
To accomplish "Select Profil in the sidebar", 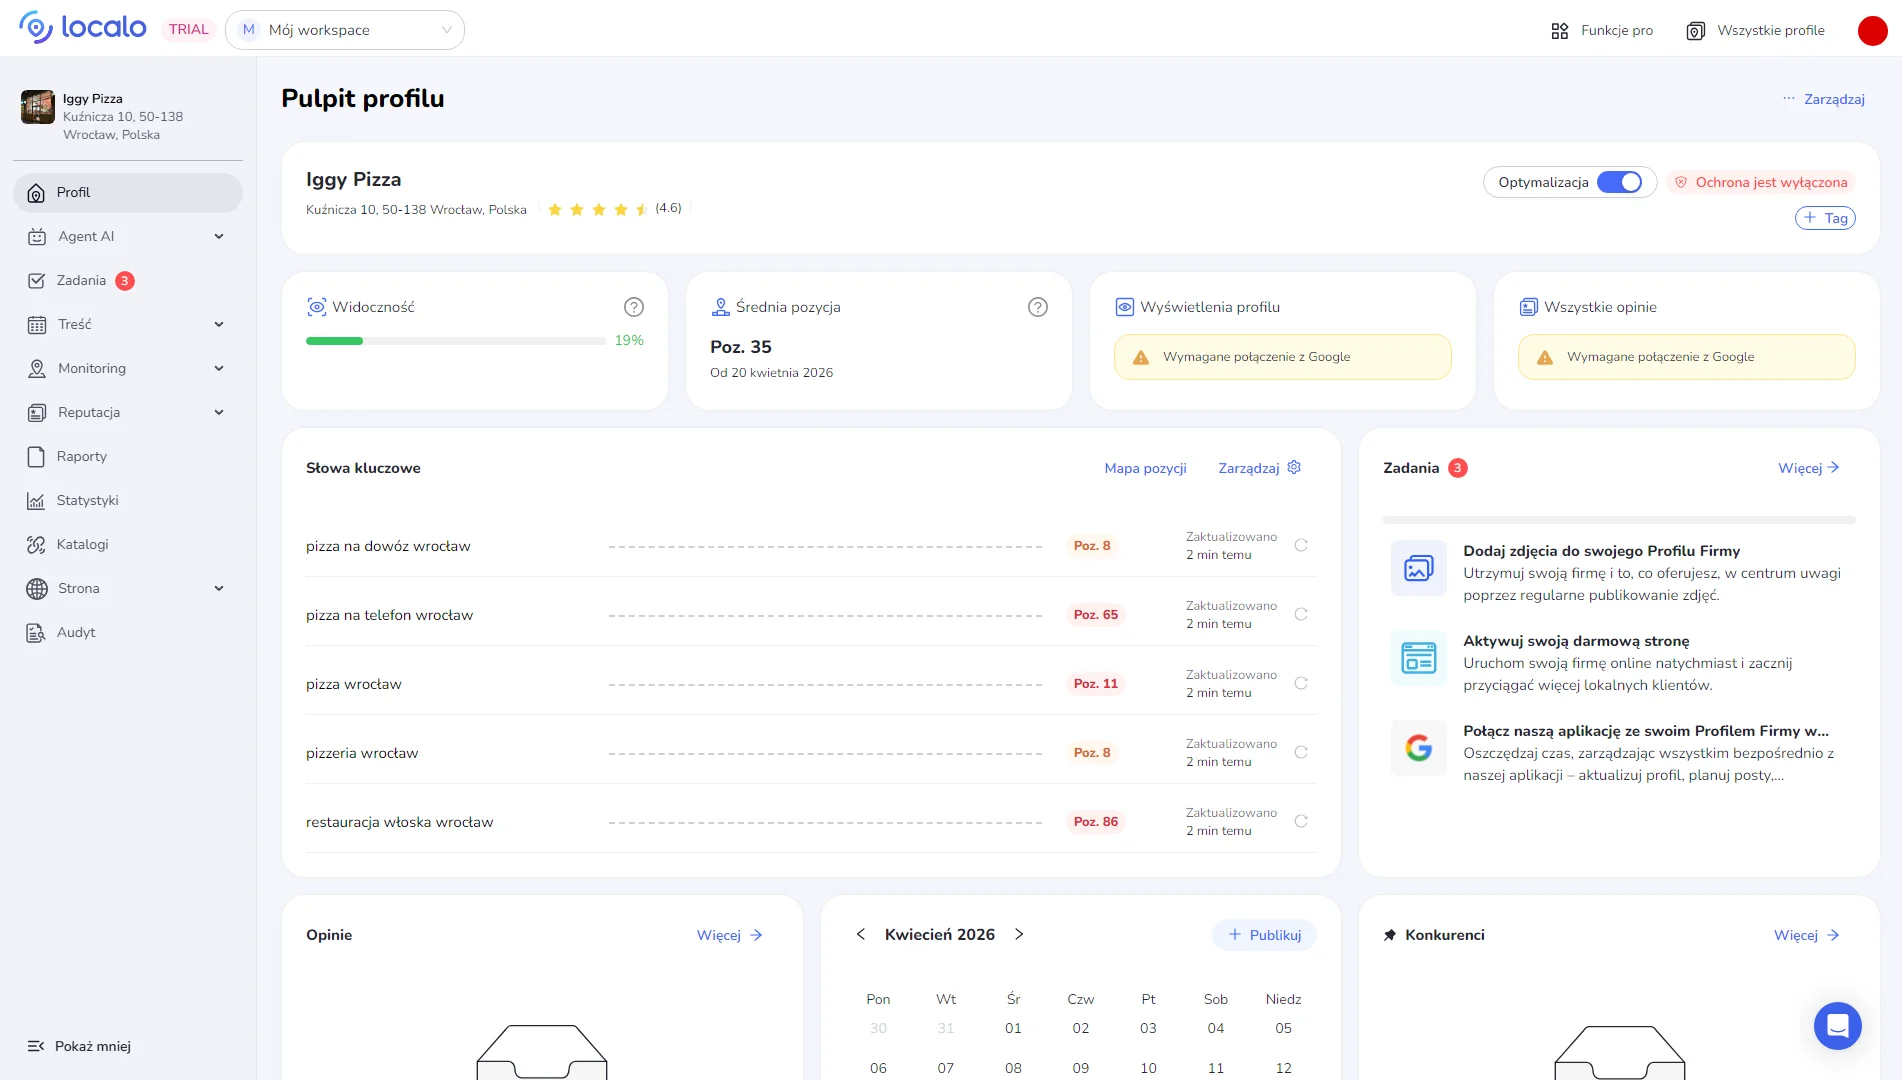I will point(128,193).
